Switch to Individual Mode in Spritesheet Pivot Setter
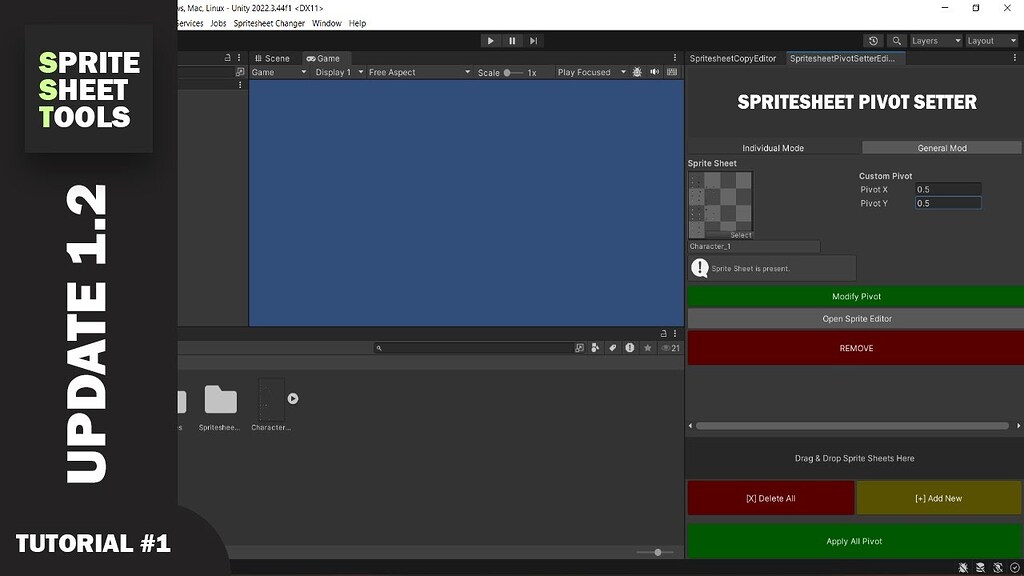Image resolution: width=1024 pixels, height=576 pixels. [x=775, y=147]
